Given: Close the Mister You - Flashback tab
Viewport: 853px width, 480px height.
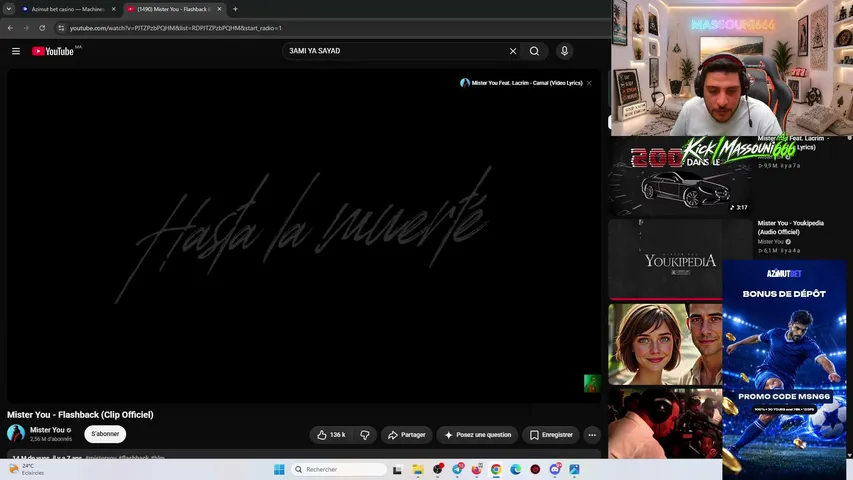Looking at the screenshot, I should (219, 9).
